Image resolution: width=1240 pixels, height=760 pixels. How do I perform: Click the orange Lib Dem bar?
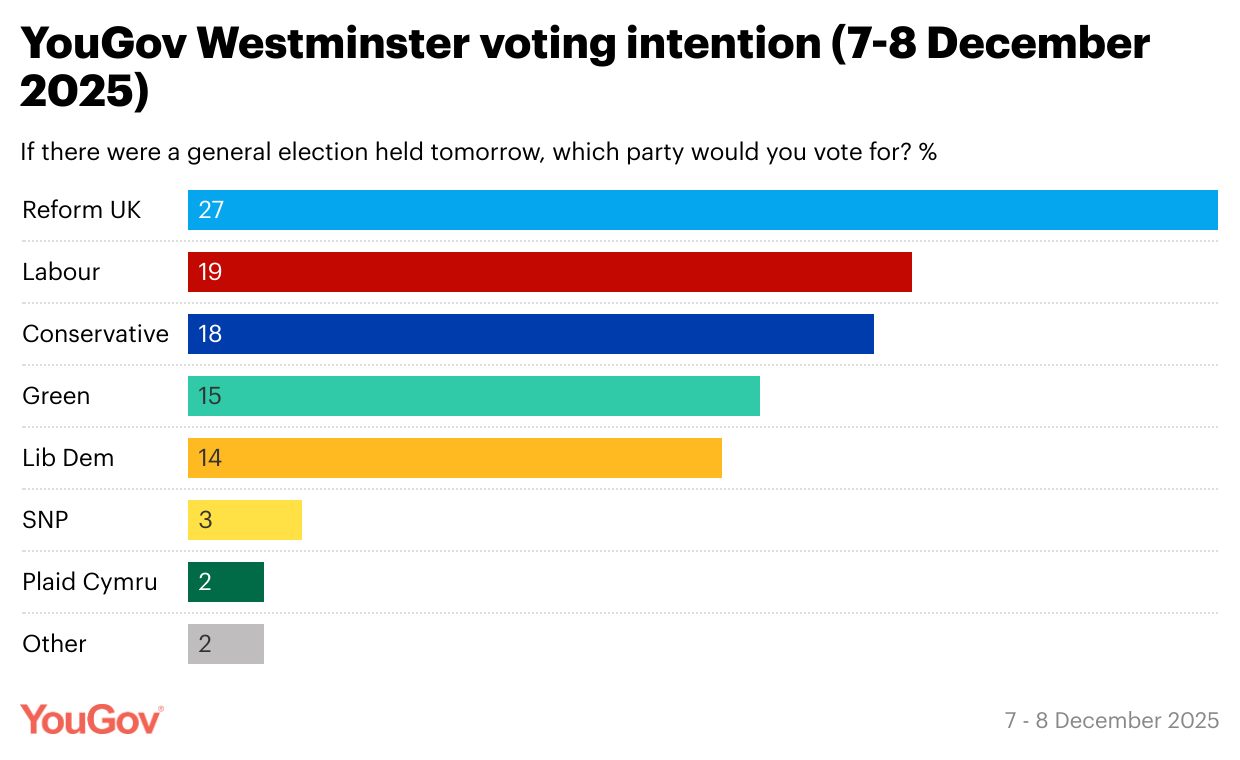click(454, 458)
